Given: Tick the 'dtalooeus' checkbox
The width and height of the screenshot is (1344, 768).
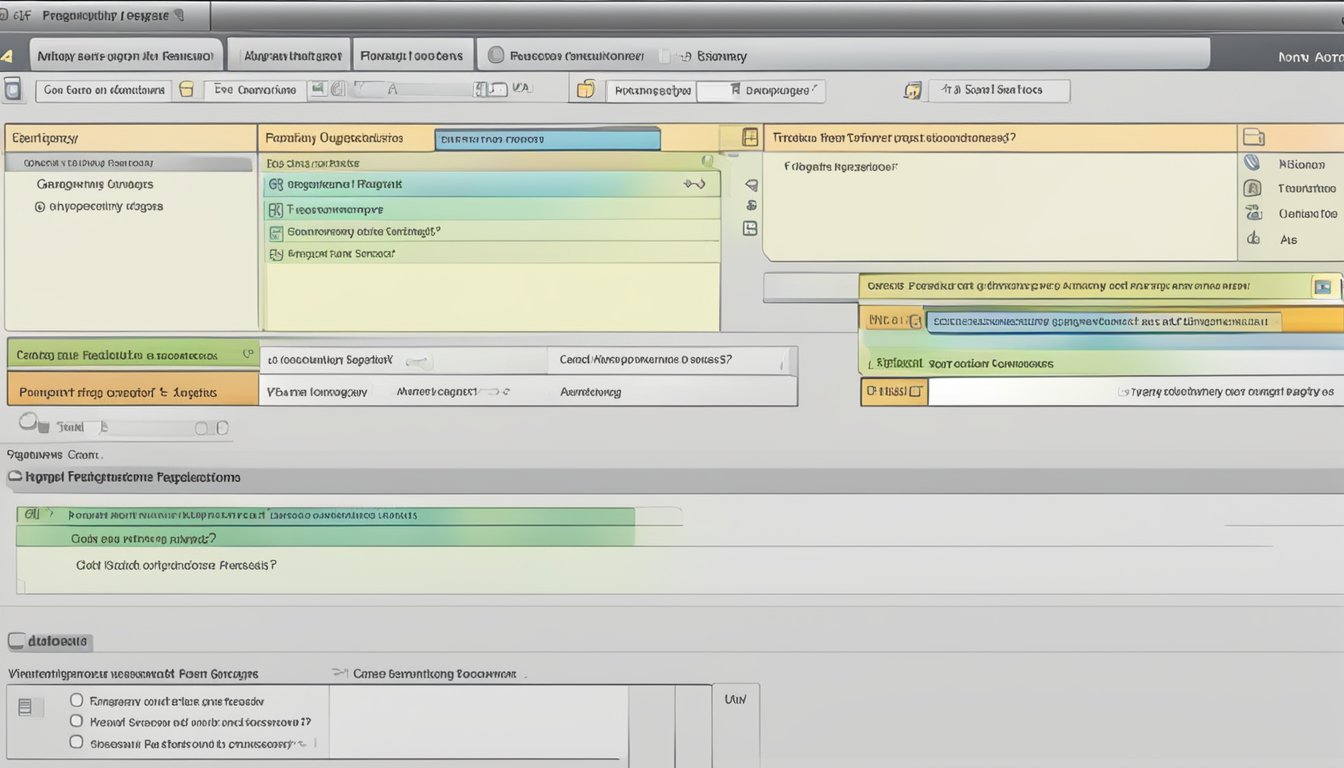Looking at the screenshot, I should pos(16,641).
